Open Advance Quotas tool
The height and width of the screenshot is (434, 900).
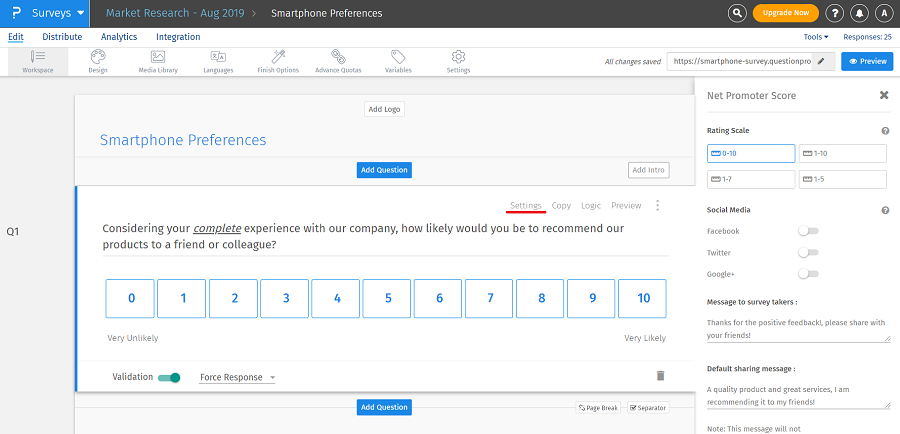coord(339,60)
